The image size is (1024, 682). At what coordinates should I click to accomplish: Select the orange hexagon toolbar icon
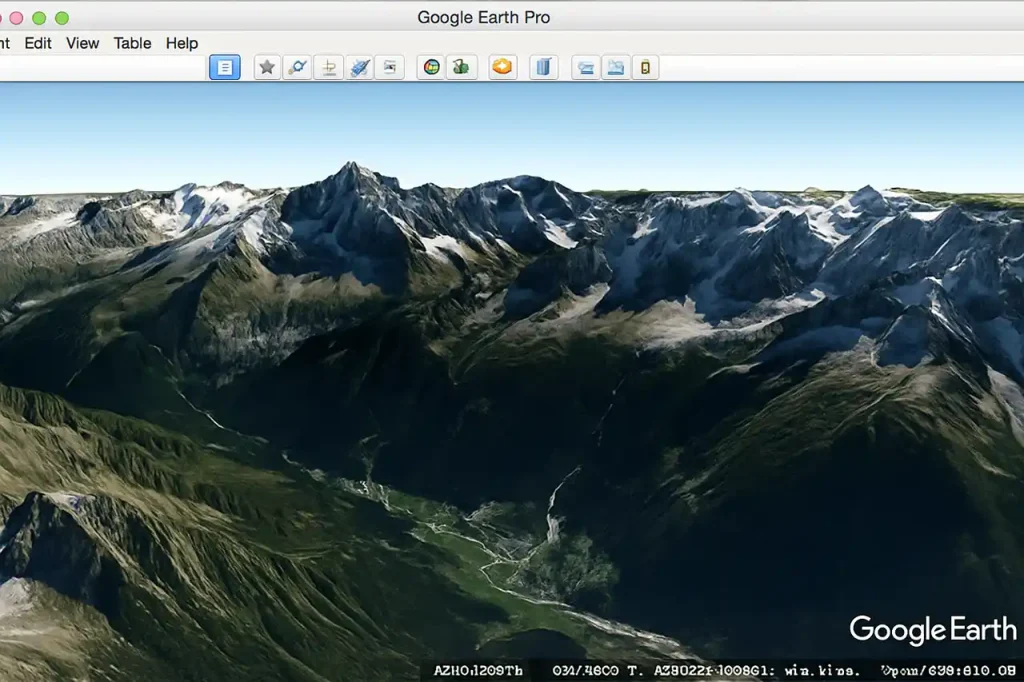[502, 67]
